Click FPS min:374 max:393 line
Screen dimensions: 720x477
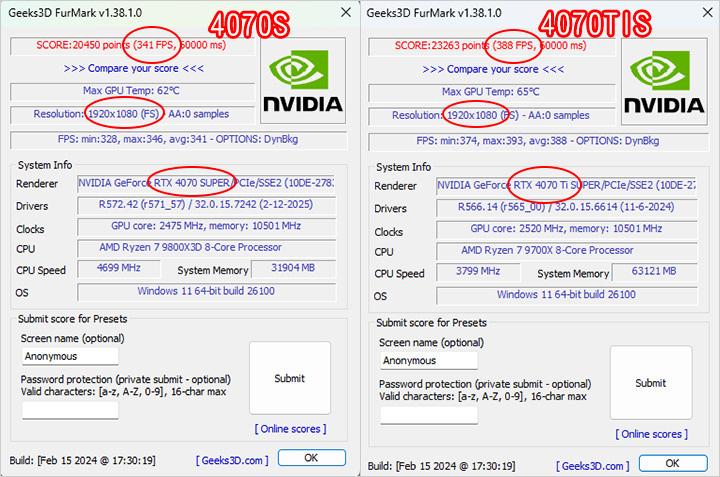pos(538,141)
